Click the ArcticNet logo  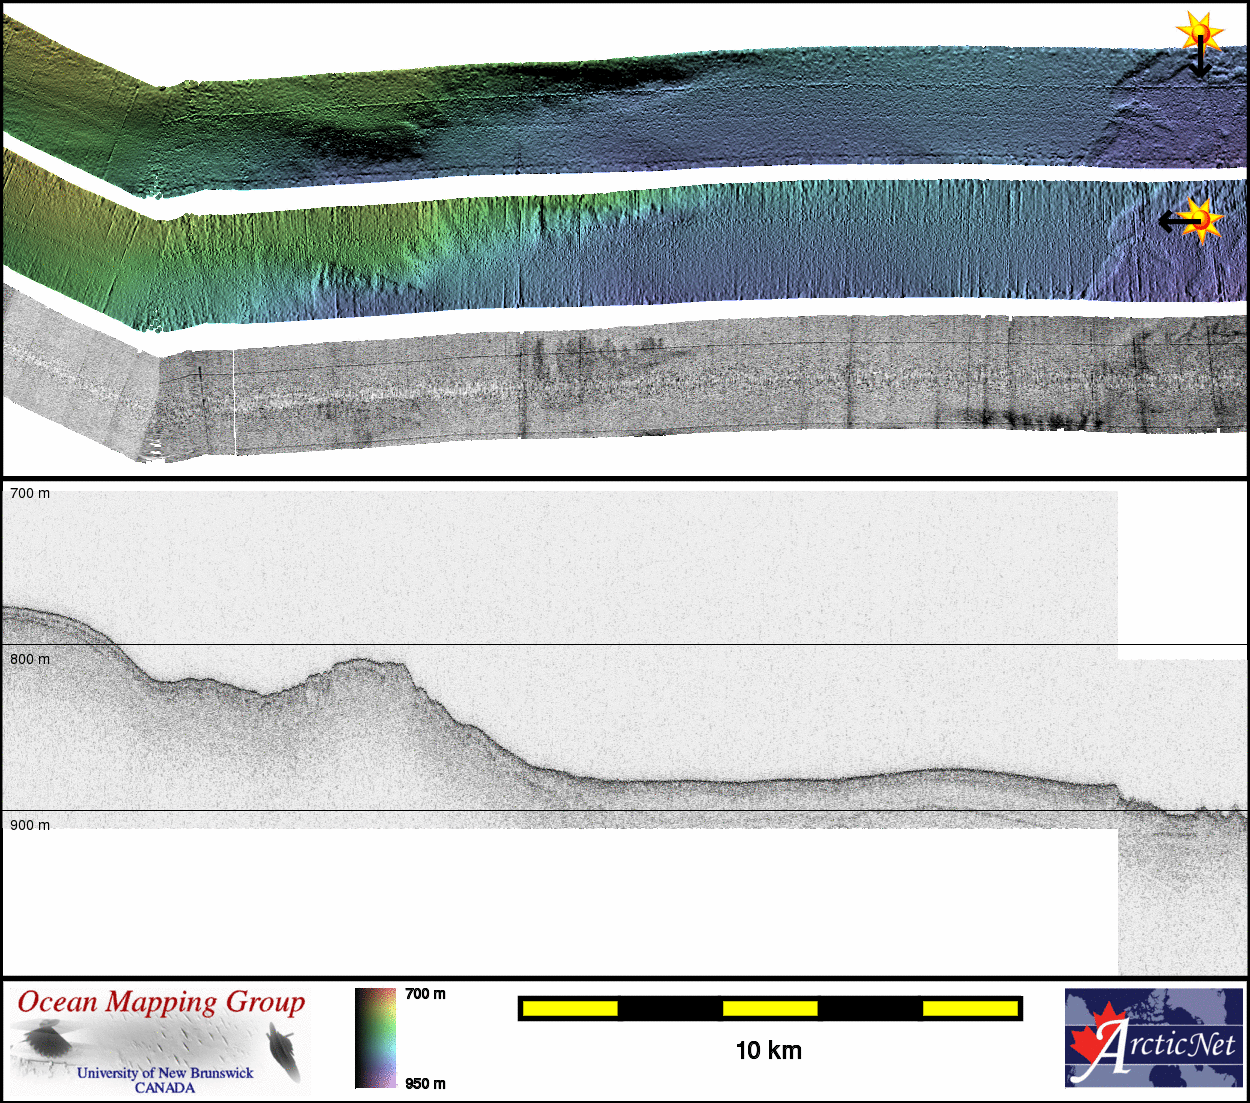pyautogui.click(x=1153, y=1037)
